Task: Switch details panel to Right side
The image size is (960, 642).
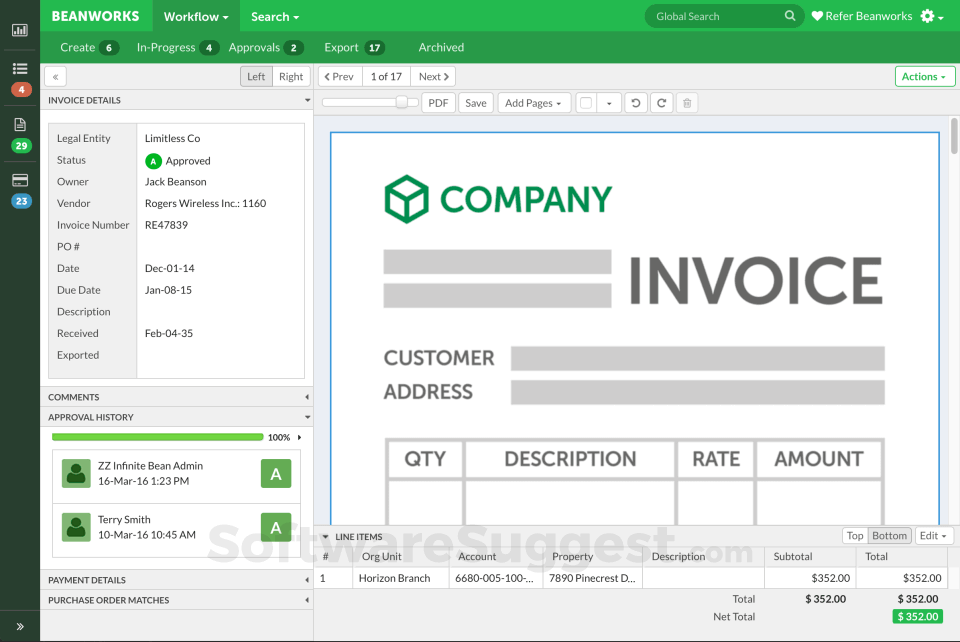Action: click(x=291, y=77)
